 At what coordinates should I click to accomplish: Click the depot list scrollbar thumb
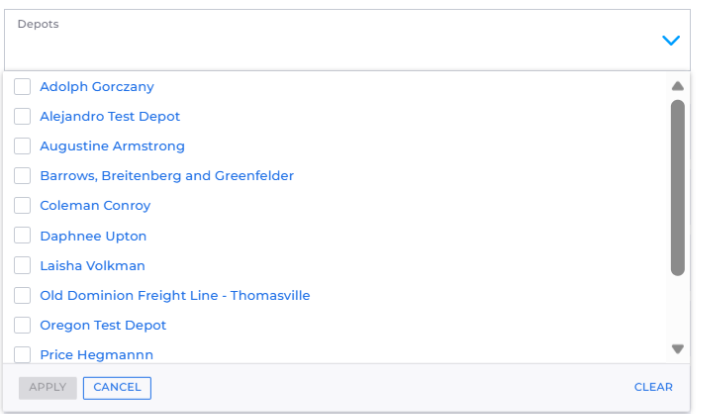click(677, 188)
